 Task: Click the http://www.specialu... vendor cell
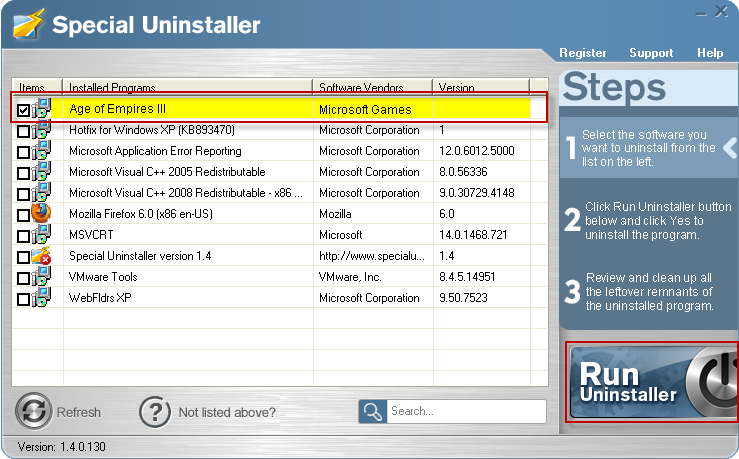click(x=372, y=256)
